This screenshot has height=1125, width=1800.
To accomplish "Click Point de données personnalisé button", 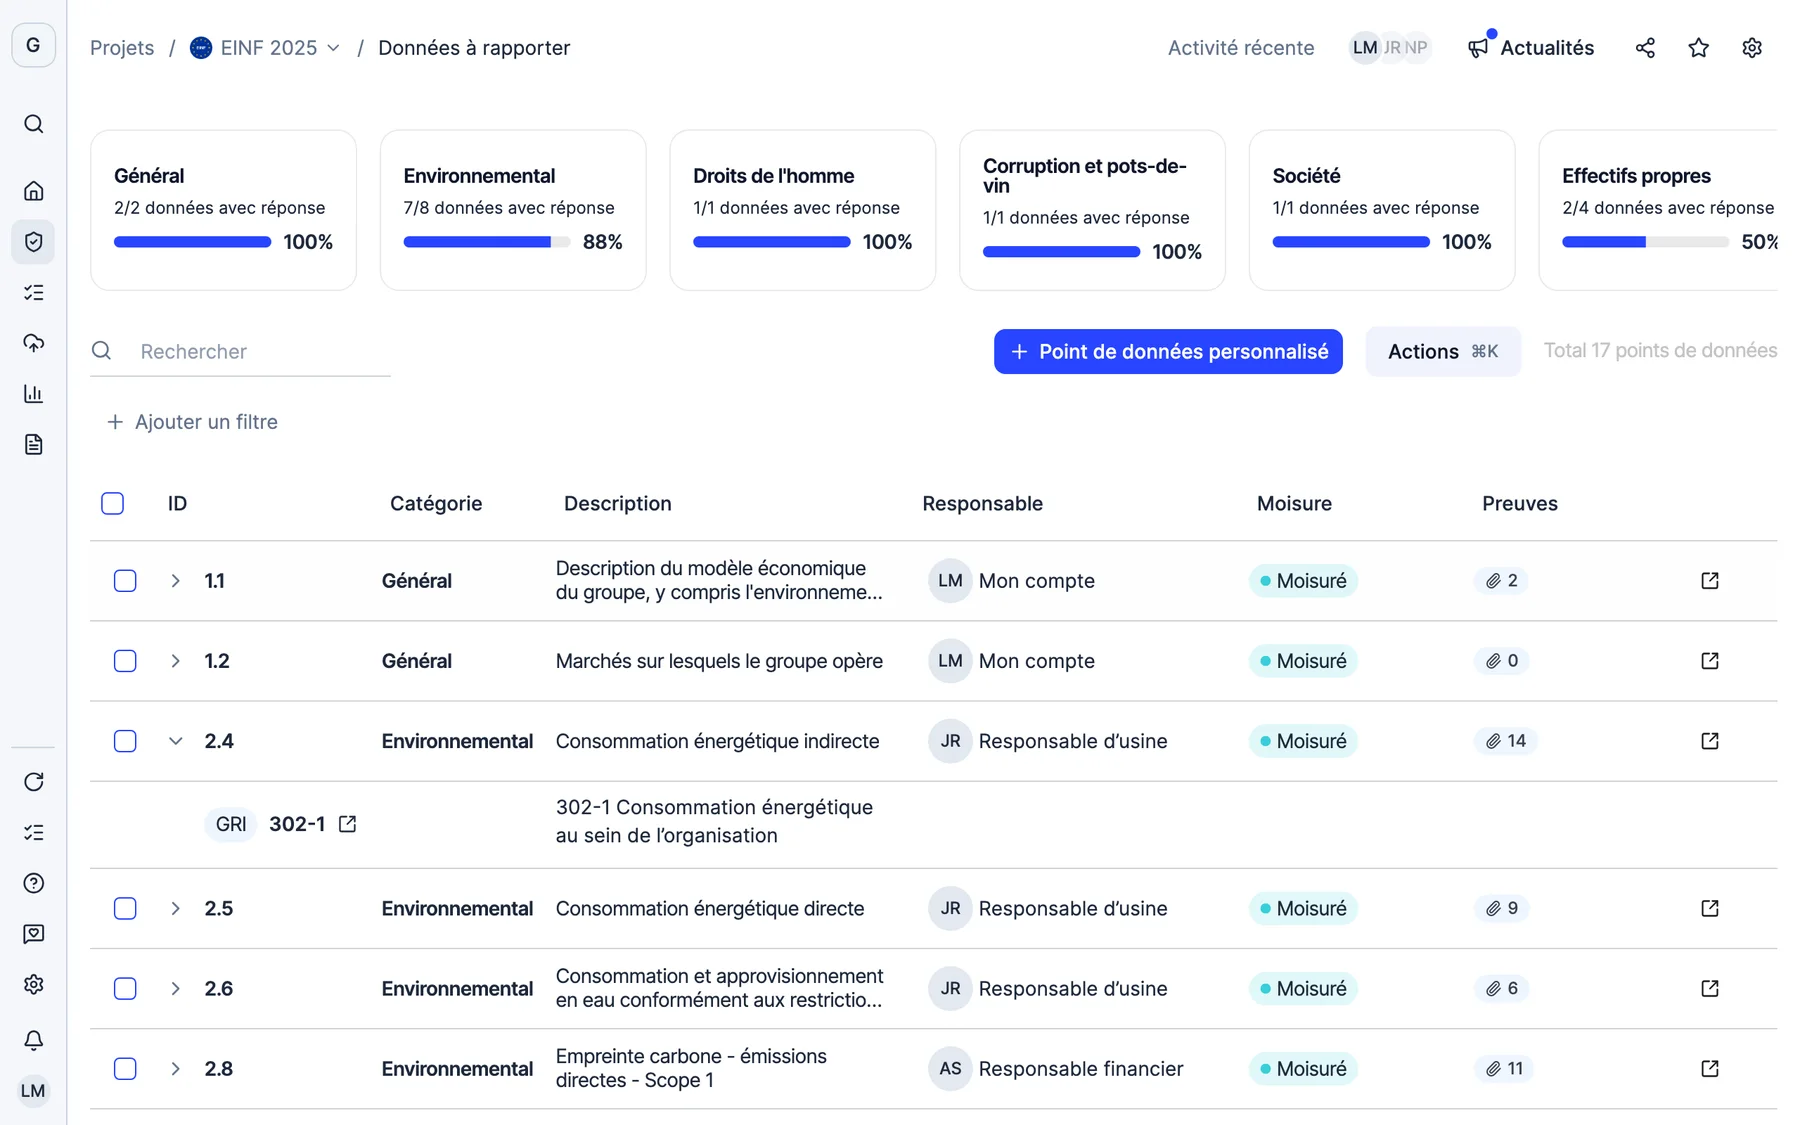I will point(1168,352).
